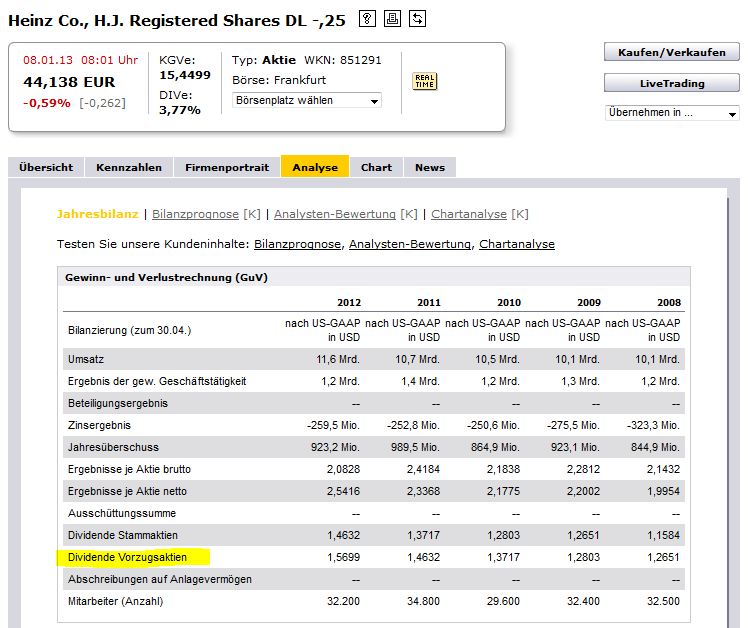Click the highlighted Dividende Vorzugsaktien row label

tap(127, 557)
